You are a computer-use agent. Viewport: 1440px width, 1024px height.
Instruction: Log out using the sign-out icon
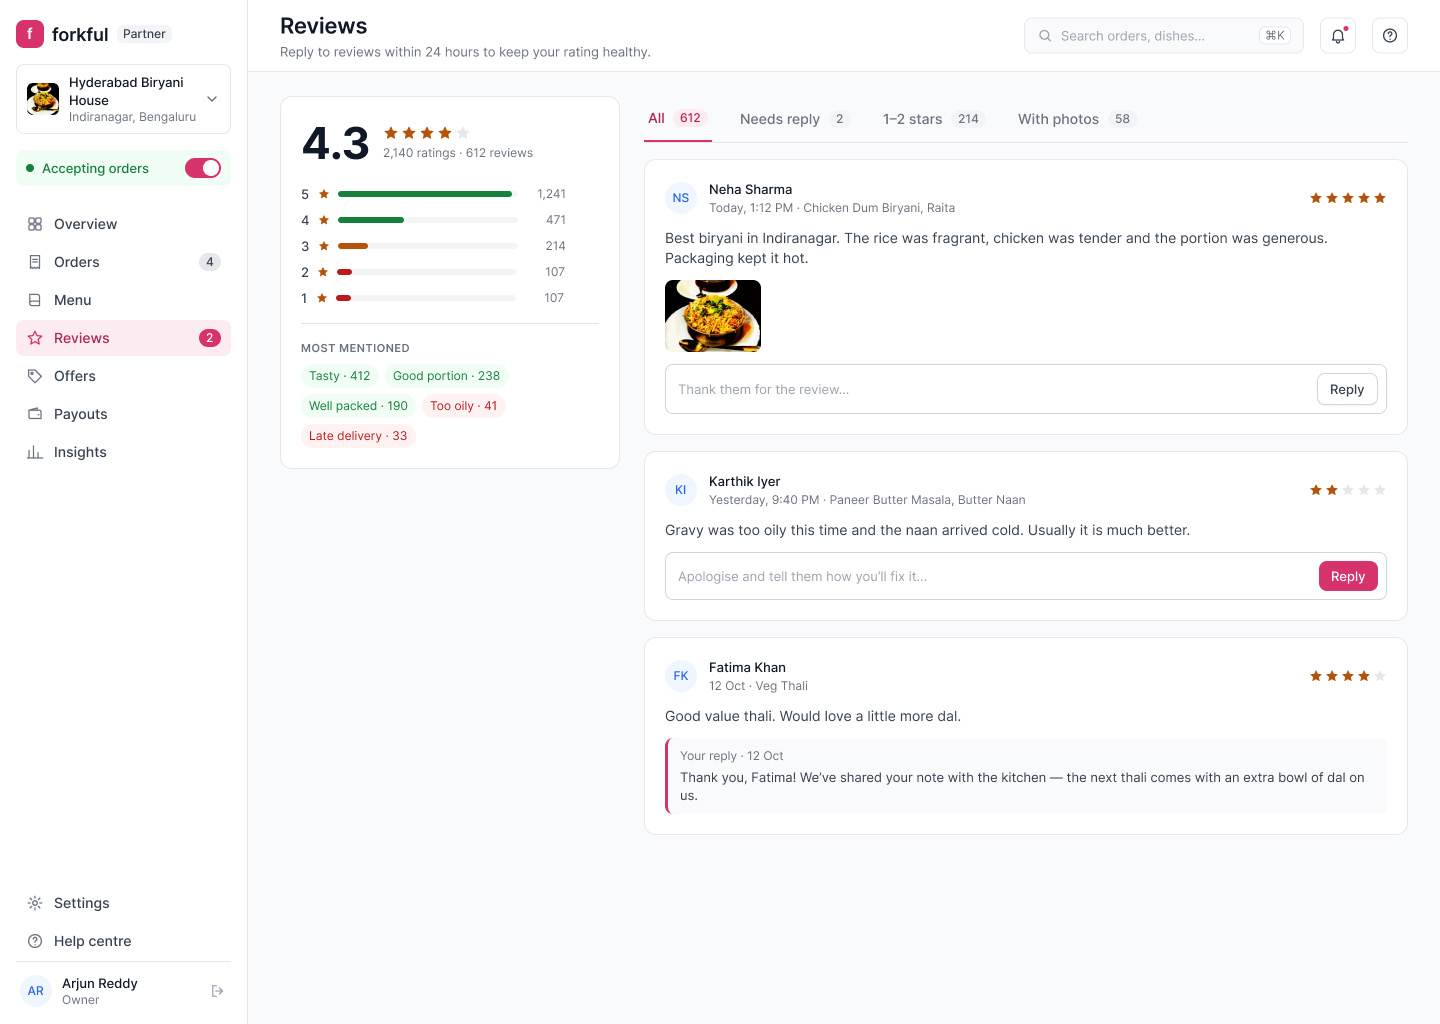click(x=217, y=991)
